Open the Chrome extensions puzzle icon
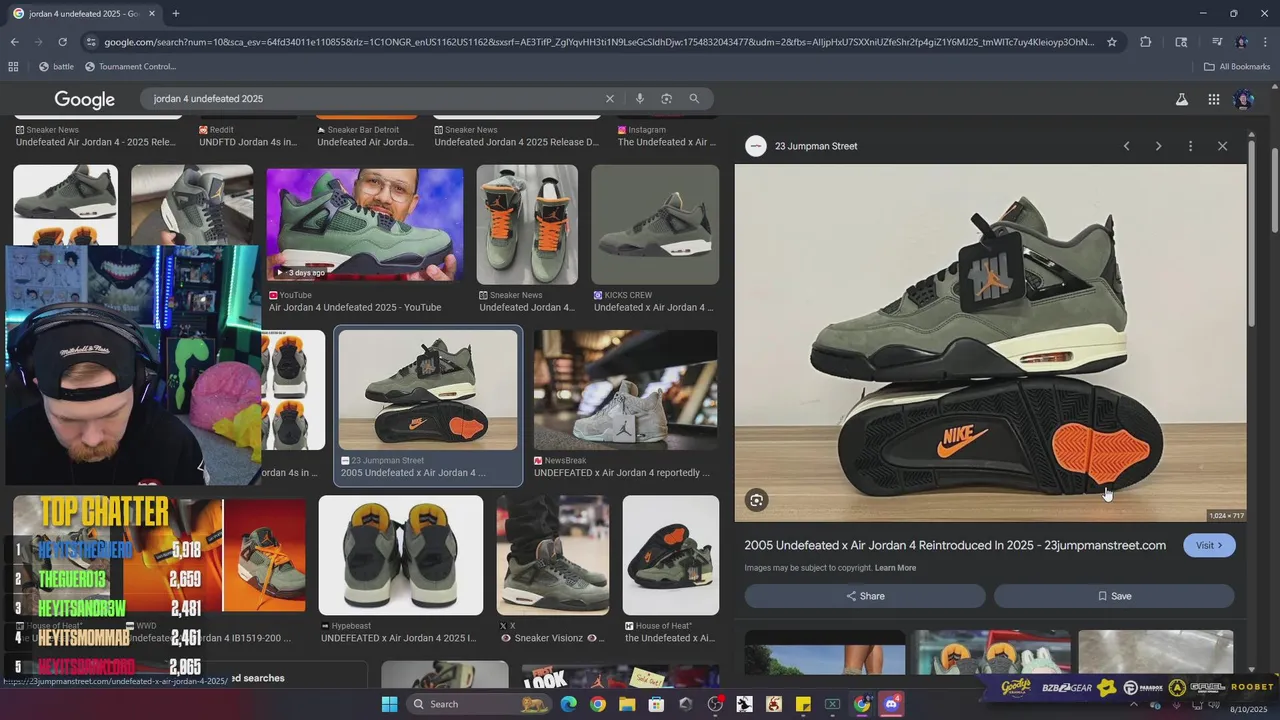Viewport: 1280px width, 720px height. click(1146, 42)
